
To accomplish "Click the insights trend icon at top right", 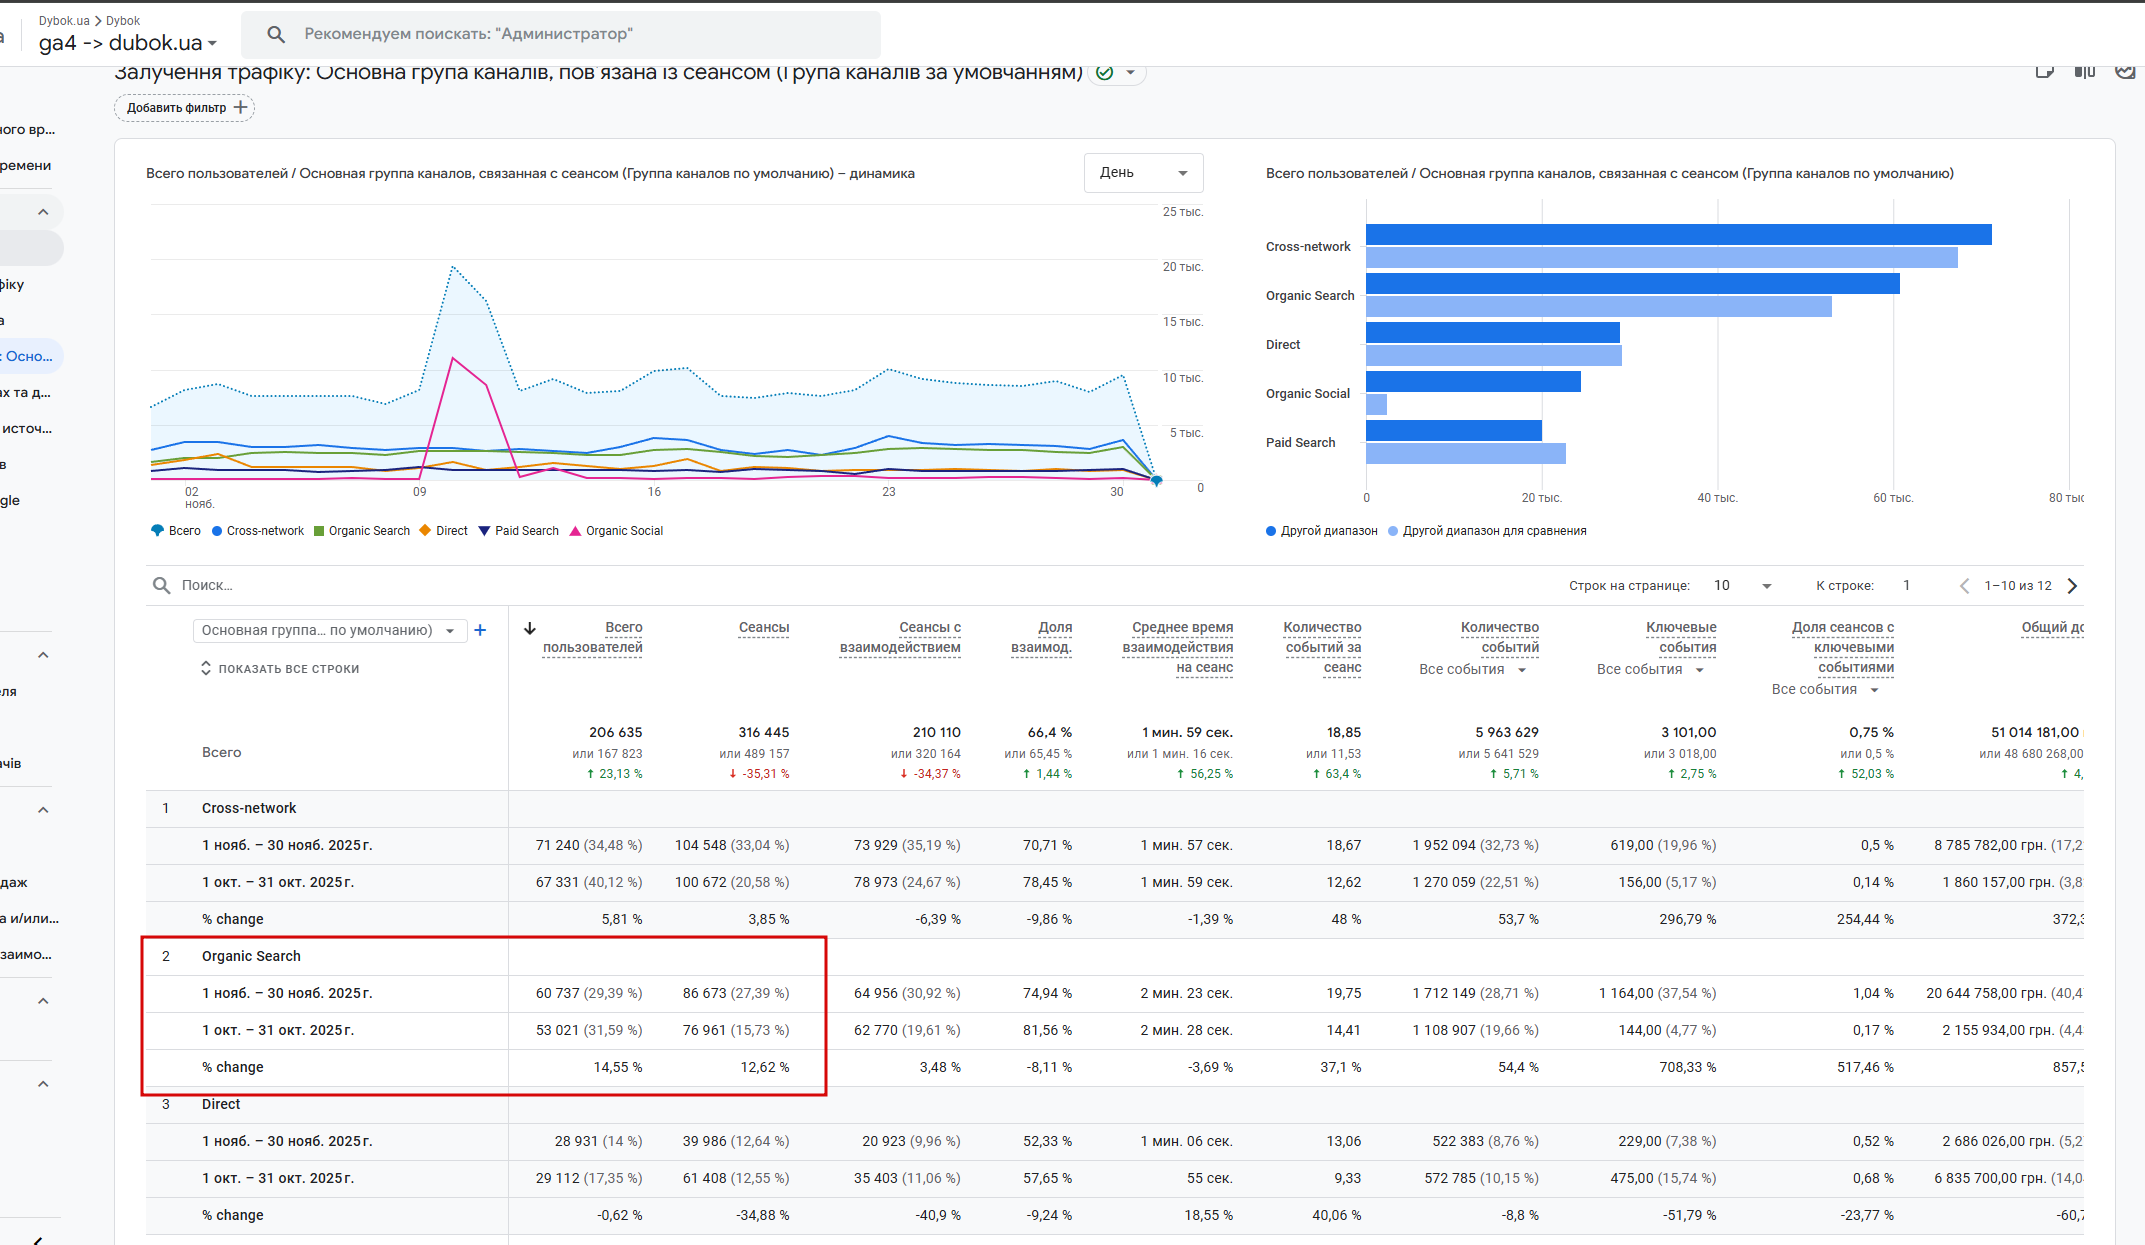I will [x=2125, y=71].
